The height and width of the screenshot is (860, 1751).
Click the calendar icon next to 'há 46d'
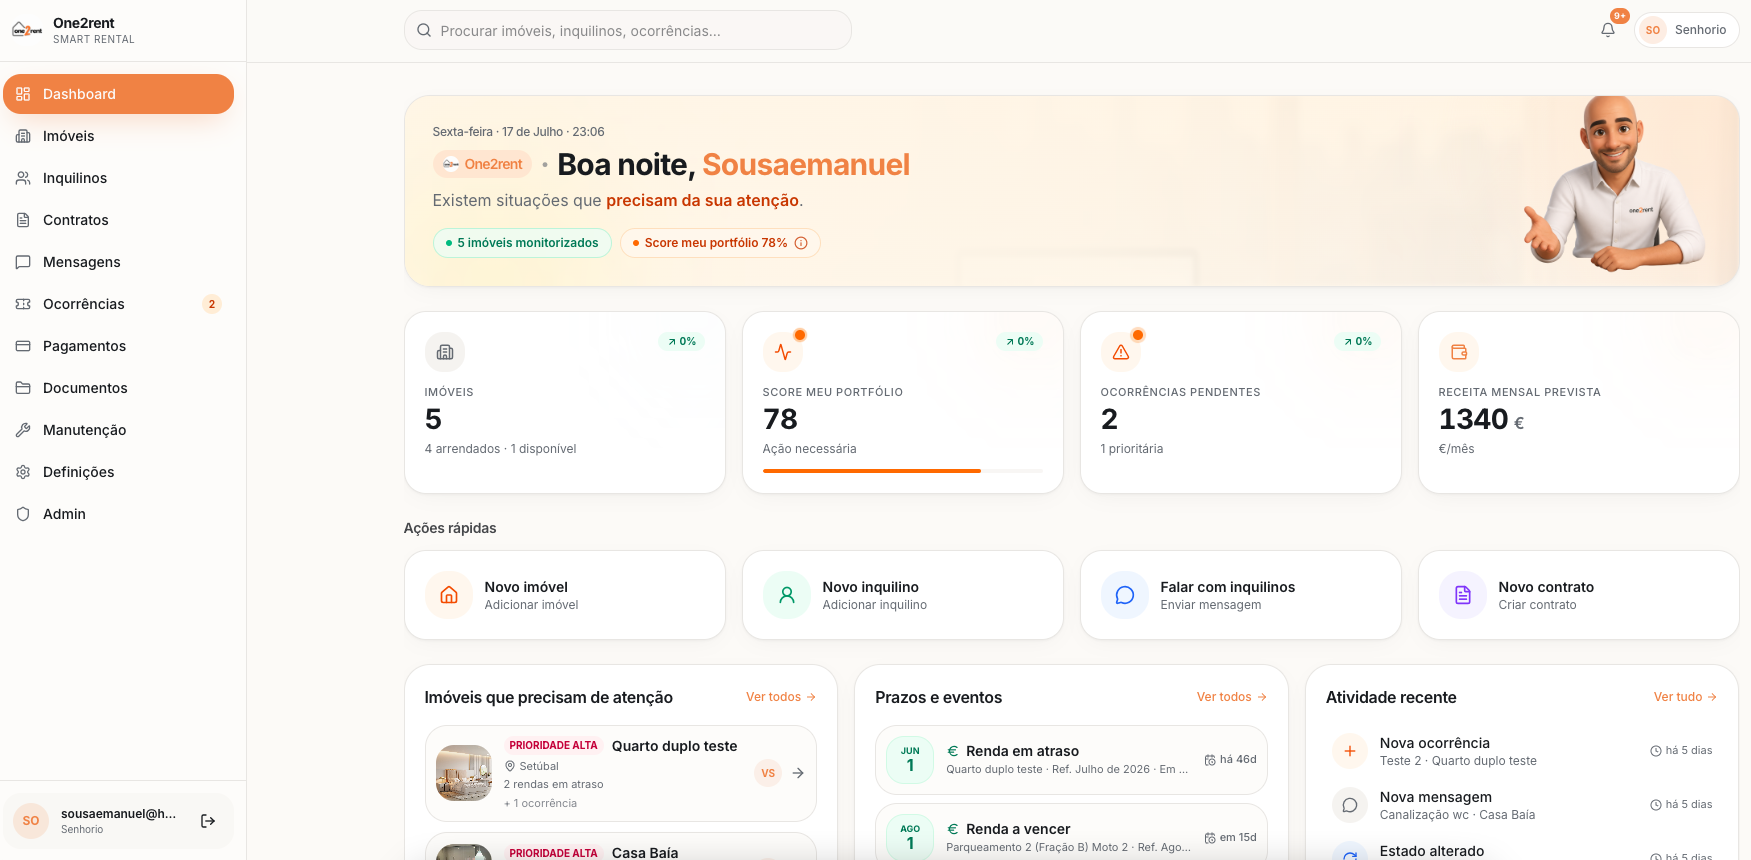click(1210, 760)
